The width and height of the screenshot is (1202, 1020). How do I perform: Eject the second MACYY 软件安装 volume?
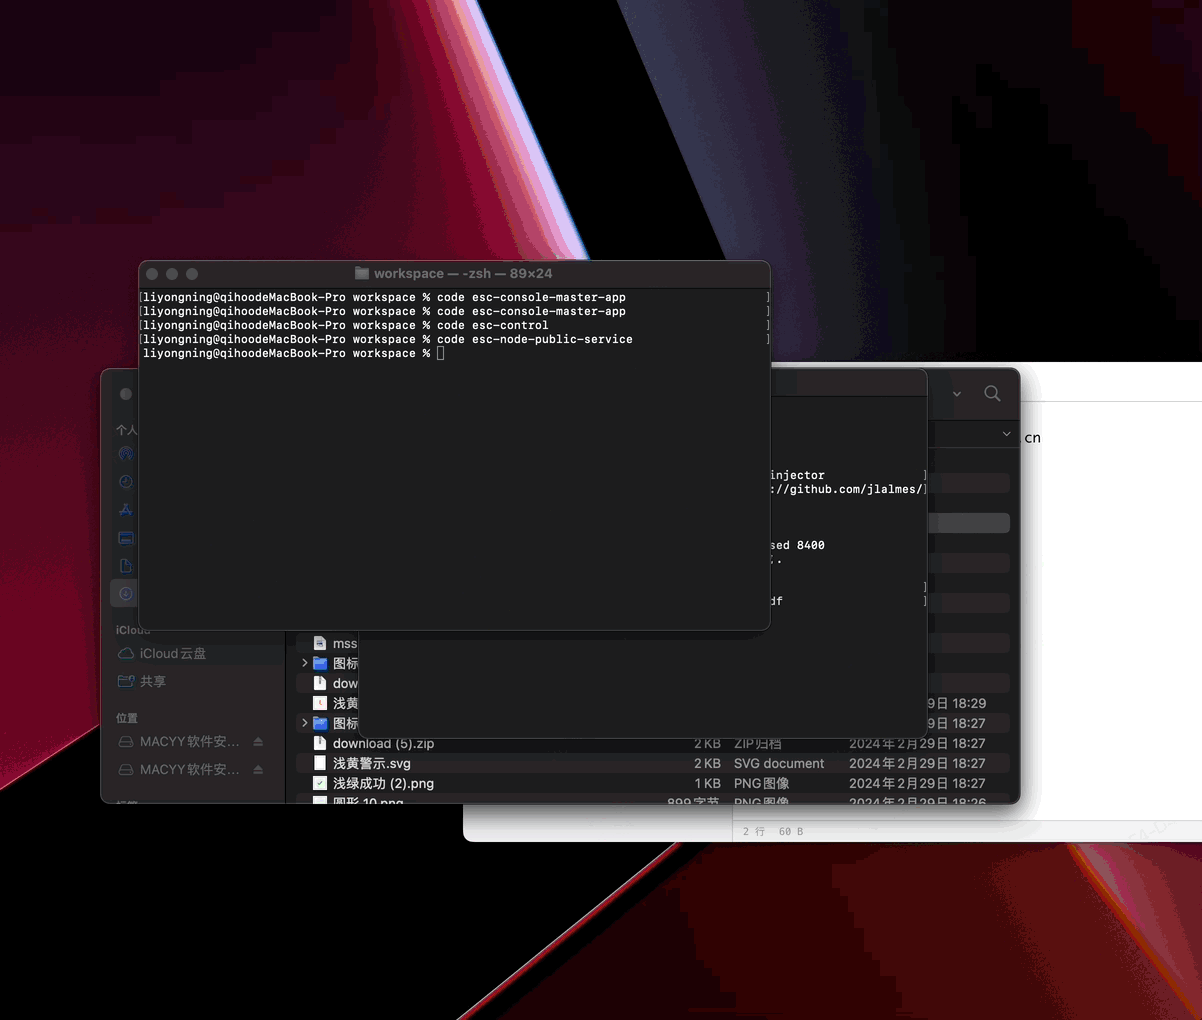(259, 769)
